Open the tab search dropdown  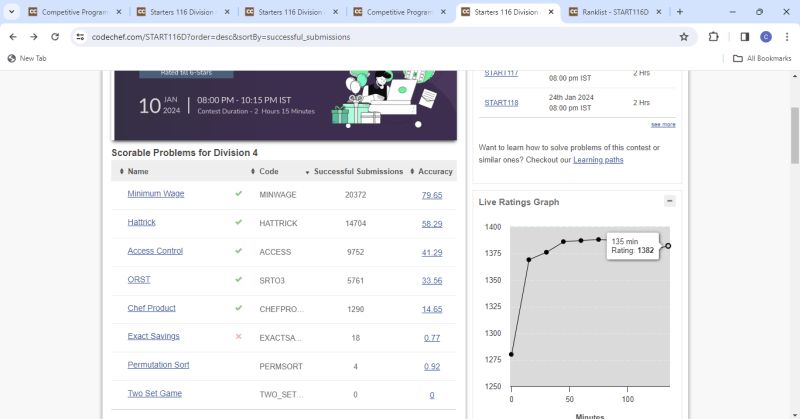[11, 12]
